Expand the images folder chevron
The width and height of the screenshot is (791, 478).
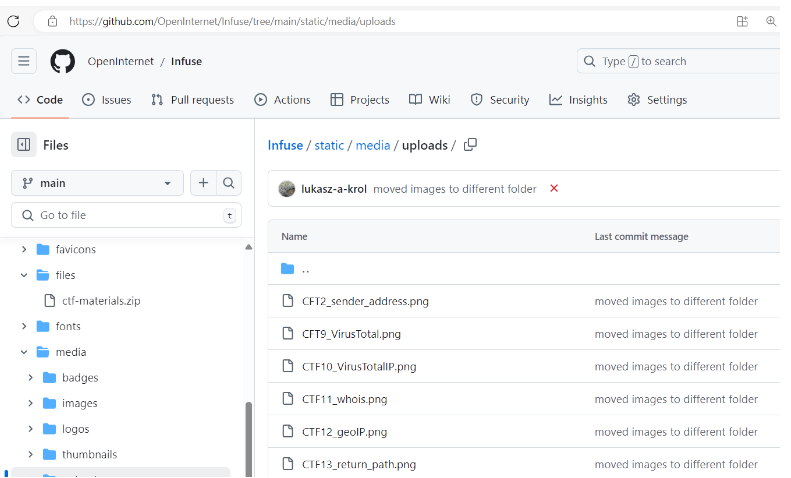30,403
